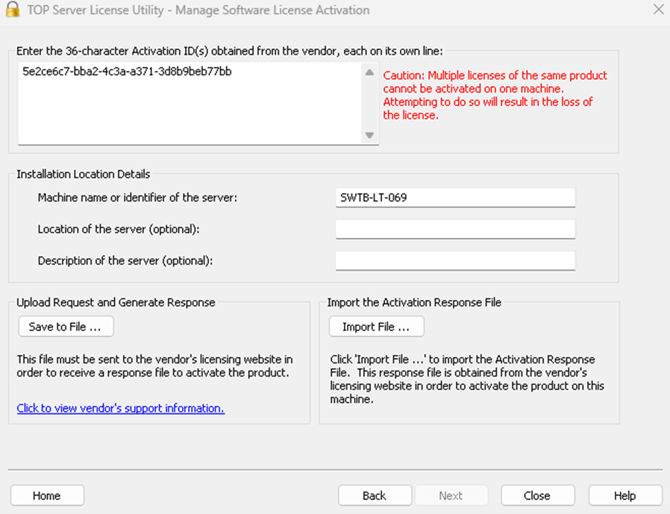Image resolution: width=670 pixels, height=514 pixels.
Task: Go to the previous step with Back
Action: coord(374,495)
